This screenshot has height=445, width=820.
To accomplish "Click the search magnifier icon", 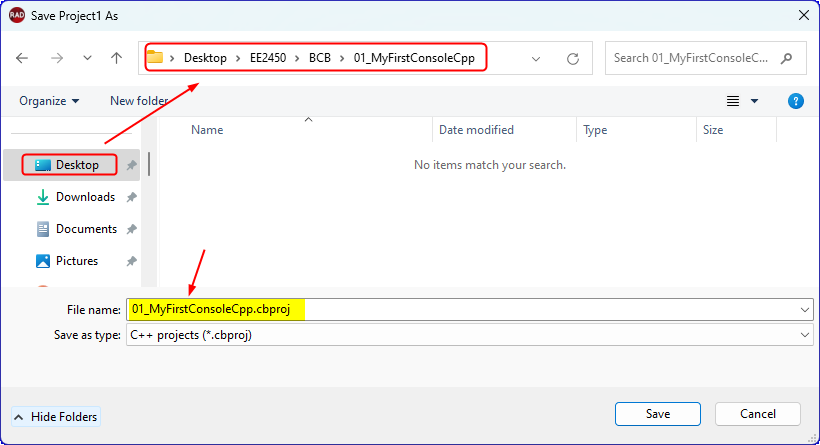I will (787, 58).
